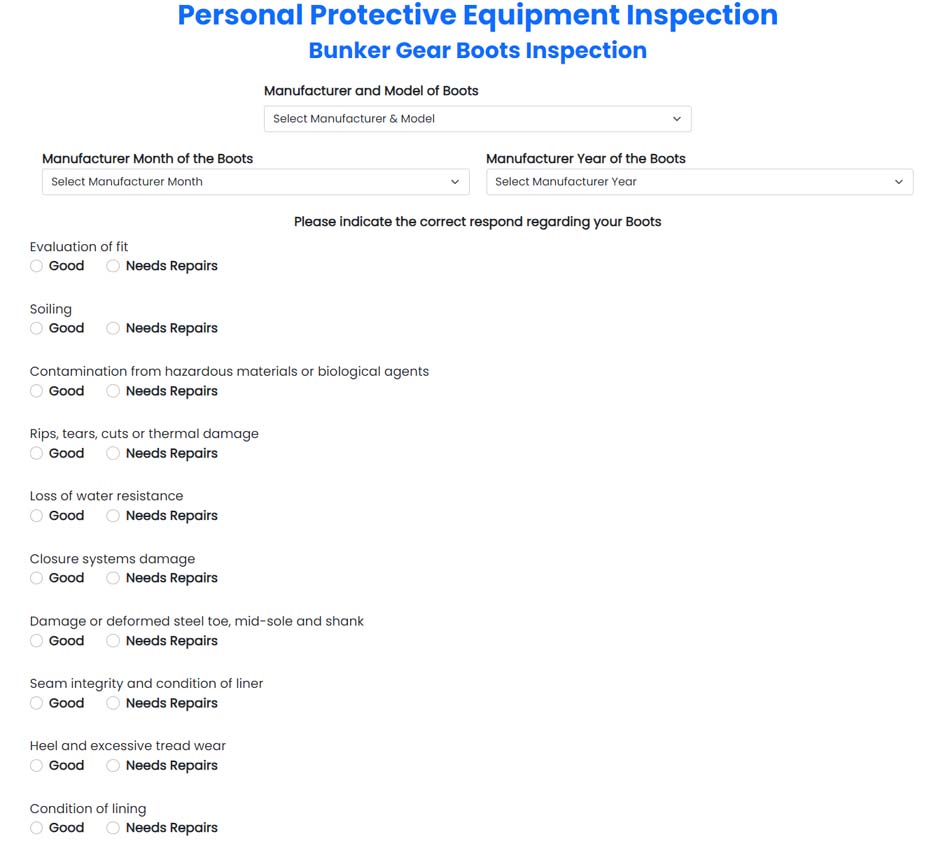
Task: Mark steel toe and shank Needs Repairs
Action: click(113, 640)
